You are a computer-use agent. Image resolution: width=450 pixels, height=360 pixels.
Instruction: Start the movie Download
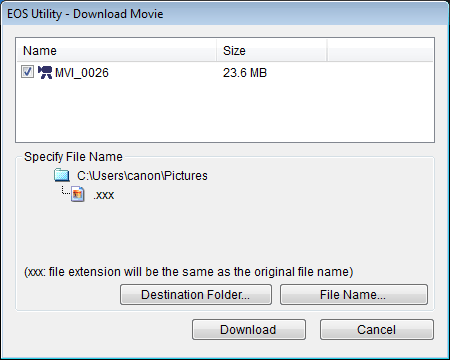(249, 330)
